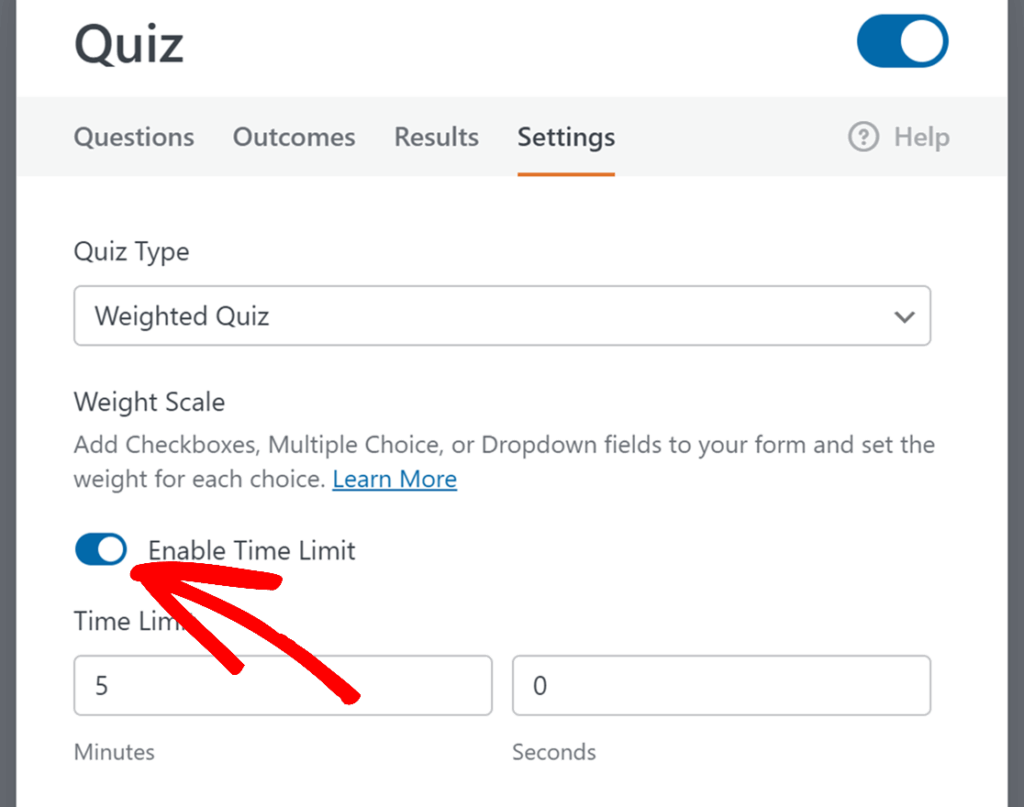Open the Quiz Type dropdown showing Weighted Quiz
This screenshot has width=1024, height=807.
480,316
